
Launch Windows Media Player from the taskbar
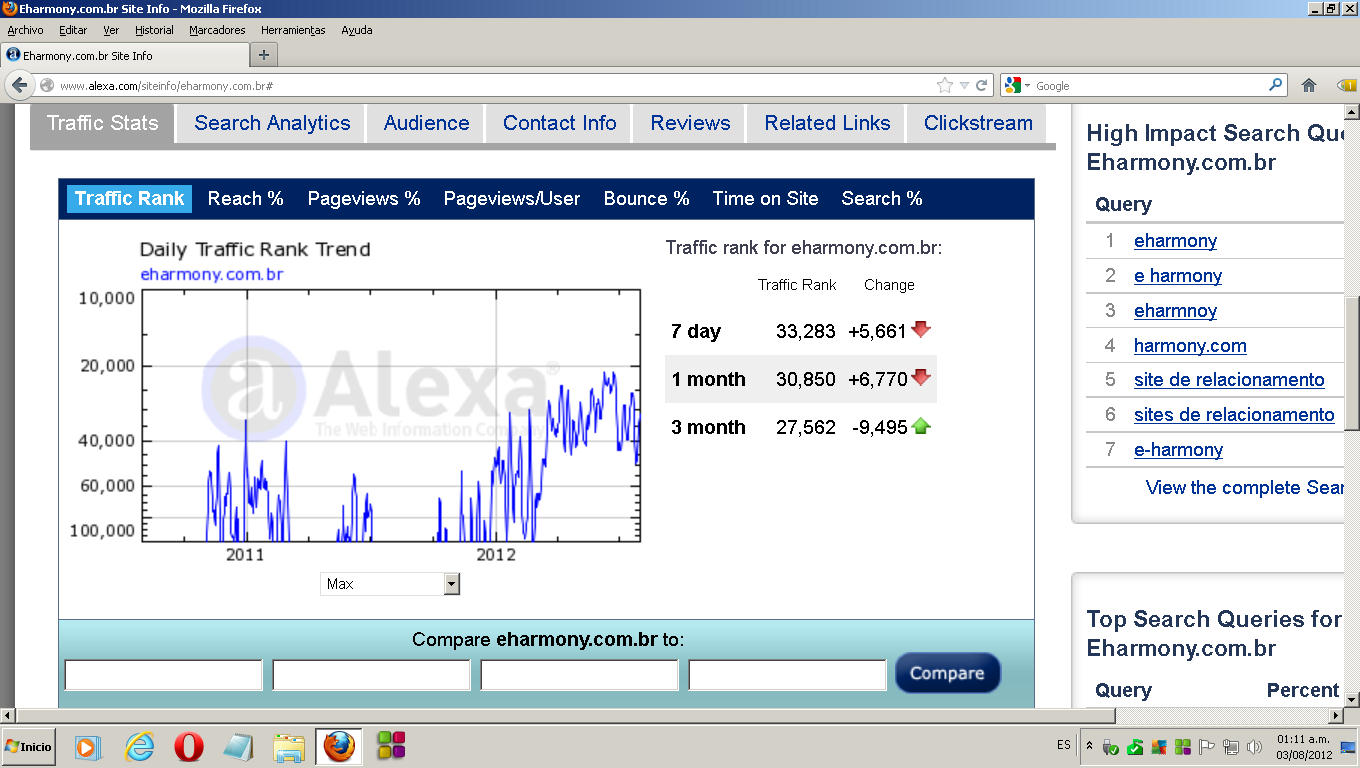pos(88,746)
